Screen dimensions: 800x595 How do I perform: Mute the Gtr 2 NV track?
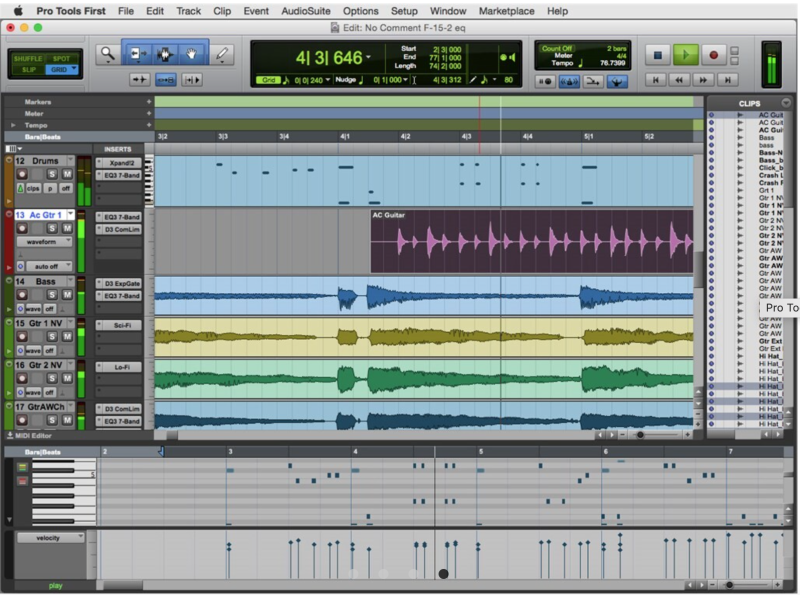pos(67,378)
